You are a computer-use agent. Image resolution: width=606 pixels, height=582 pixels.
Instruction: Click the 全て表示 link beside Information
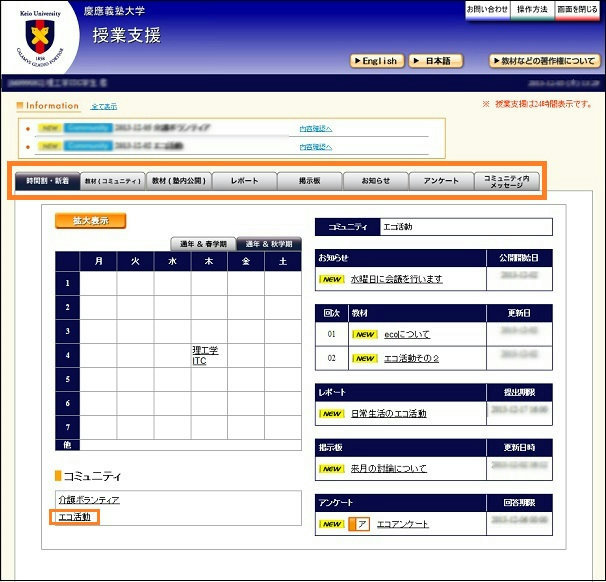point(104,106)
